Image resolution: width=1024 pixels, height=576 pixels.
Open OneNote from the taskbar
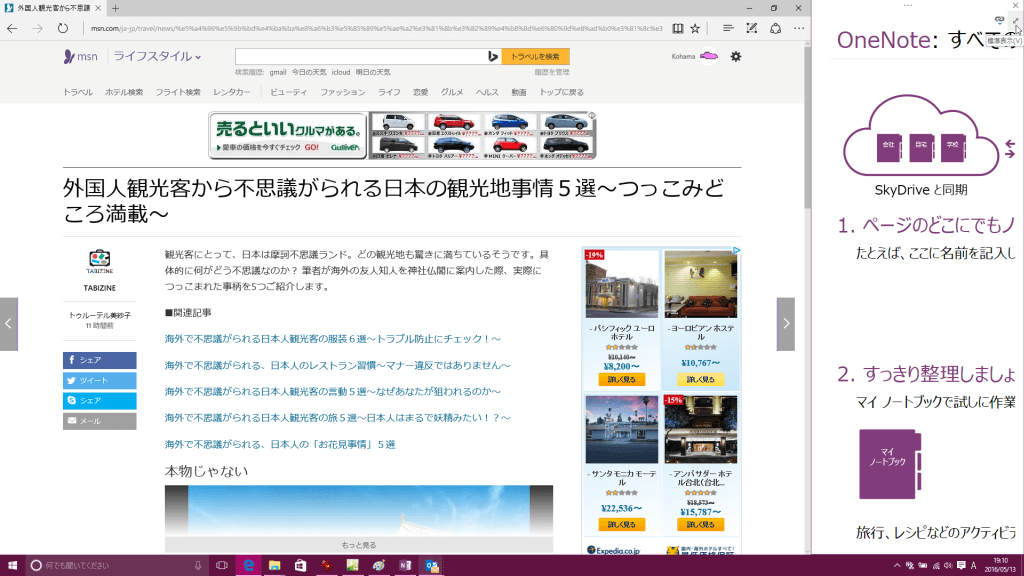click(x=405, y=566)
